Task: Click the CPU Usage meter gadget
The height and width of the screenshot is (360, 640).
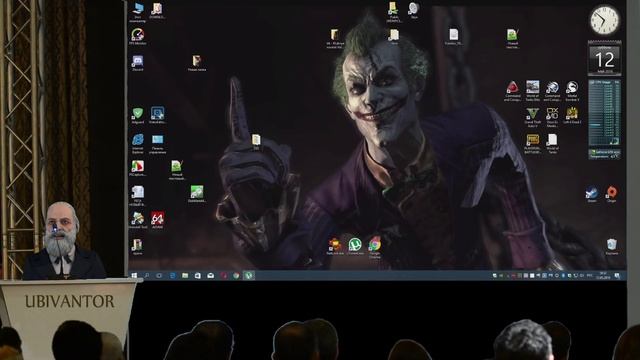Action: click(x=604, y=113)
